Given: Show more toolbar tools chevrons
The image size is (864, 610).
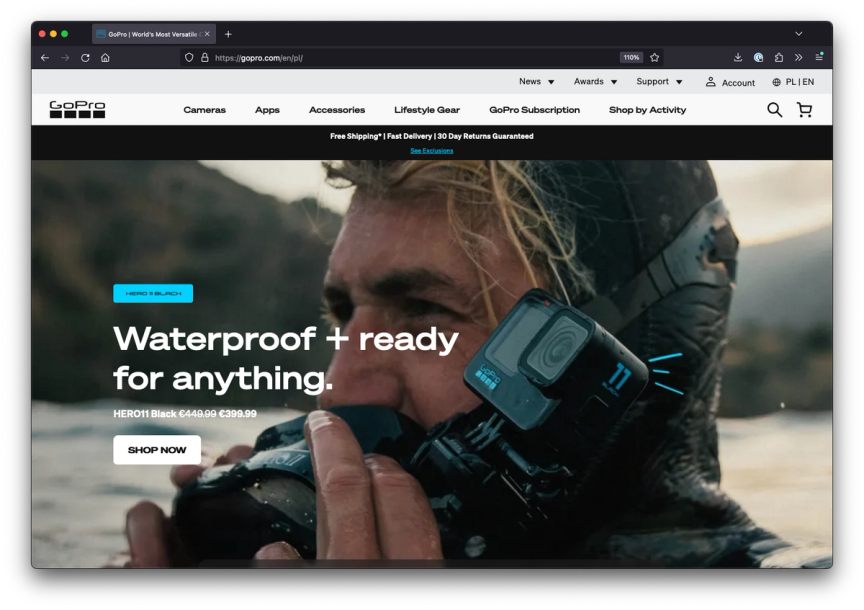Looking at the screenshot, I should coord(798,57).
